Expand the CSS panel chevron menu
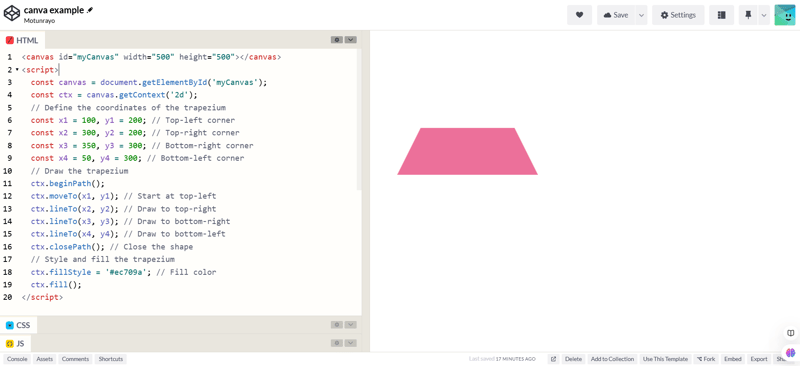Image resolution: width=800 pixels, height=366 pixels. pos(351,325)
